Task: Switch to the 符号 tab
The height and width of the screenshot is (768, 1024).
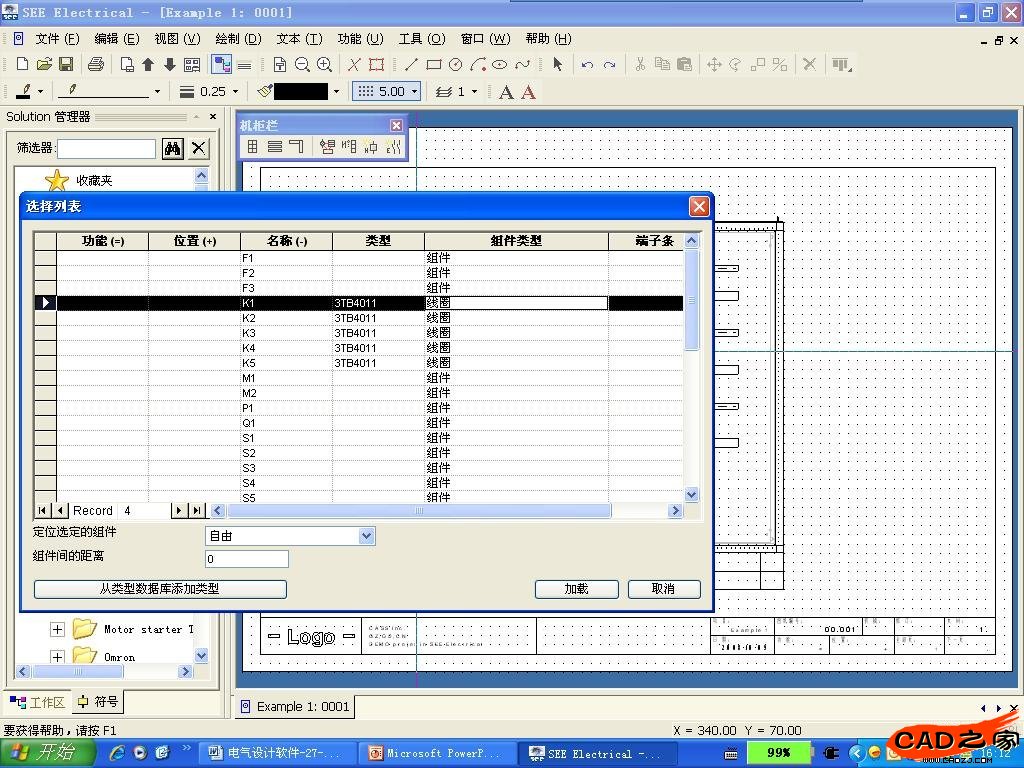Action: pos(98,702)
